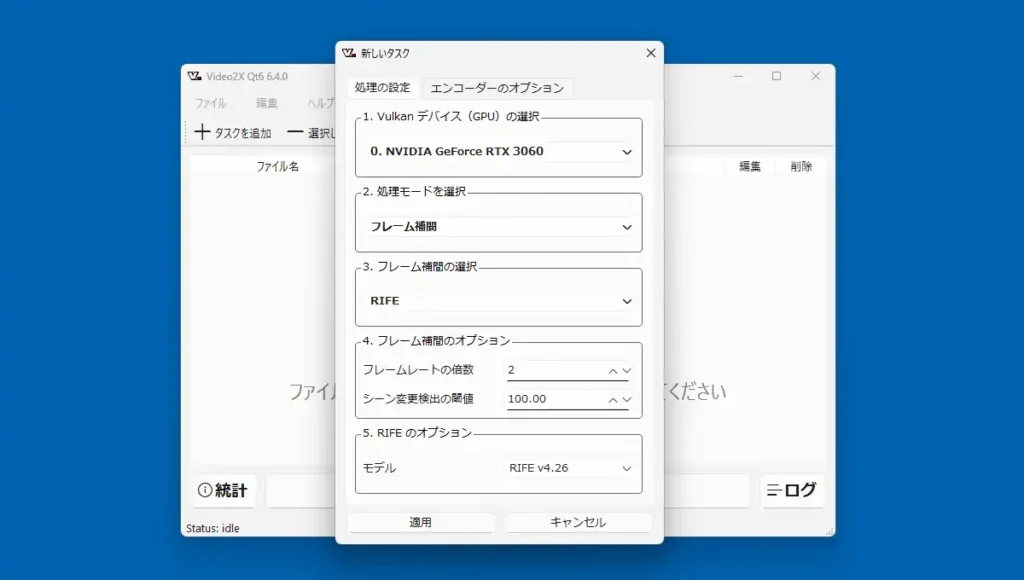1024x580 pixels.
Task: Open the ログ log button
Action: [x=792, y=490]
